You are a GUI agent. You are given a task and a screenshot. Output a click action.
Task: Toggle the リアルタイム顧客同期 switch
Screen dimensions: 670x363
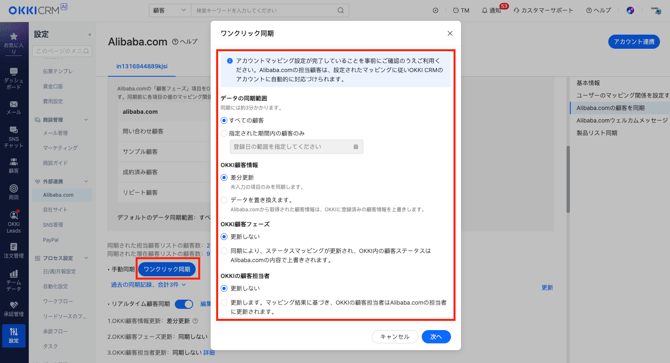point(184,304)
